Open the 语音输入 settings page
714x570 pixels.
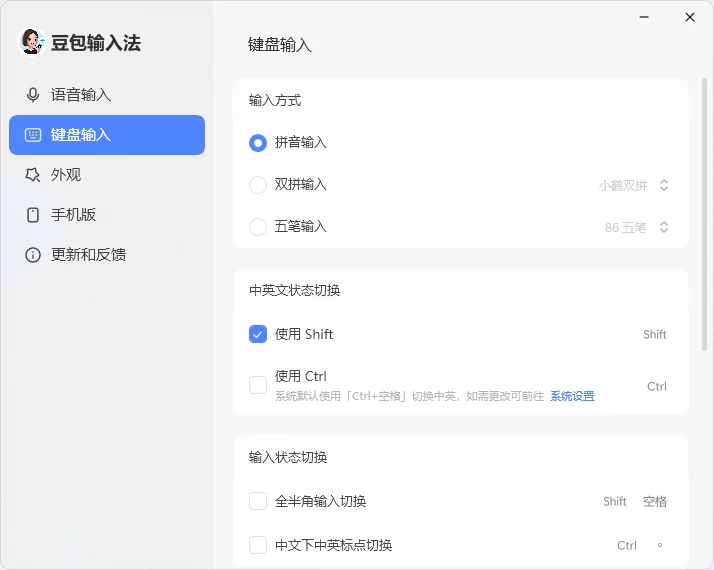pyautogui.click(x=107, y=95)
